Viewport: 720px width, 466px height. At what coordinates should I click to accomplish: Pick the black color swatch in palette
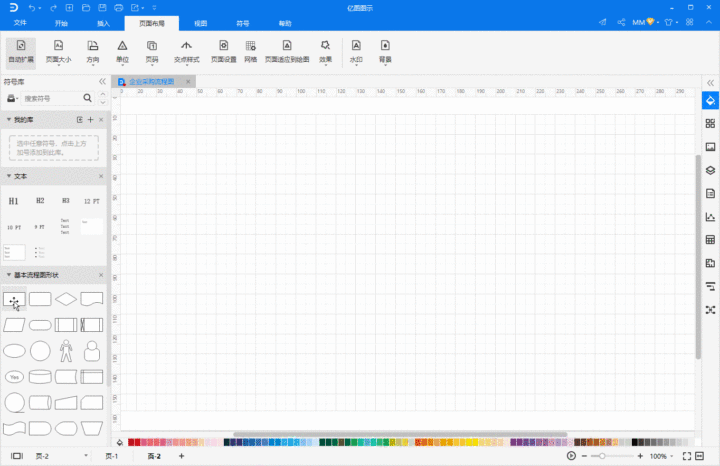635,442
